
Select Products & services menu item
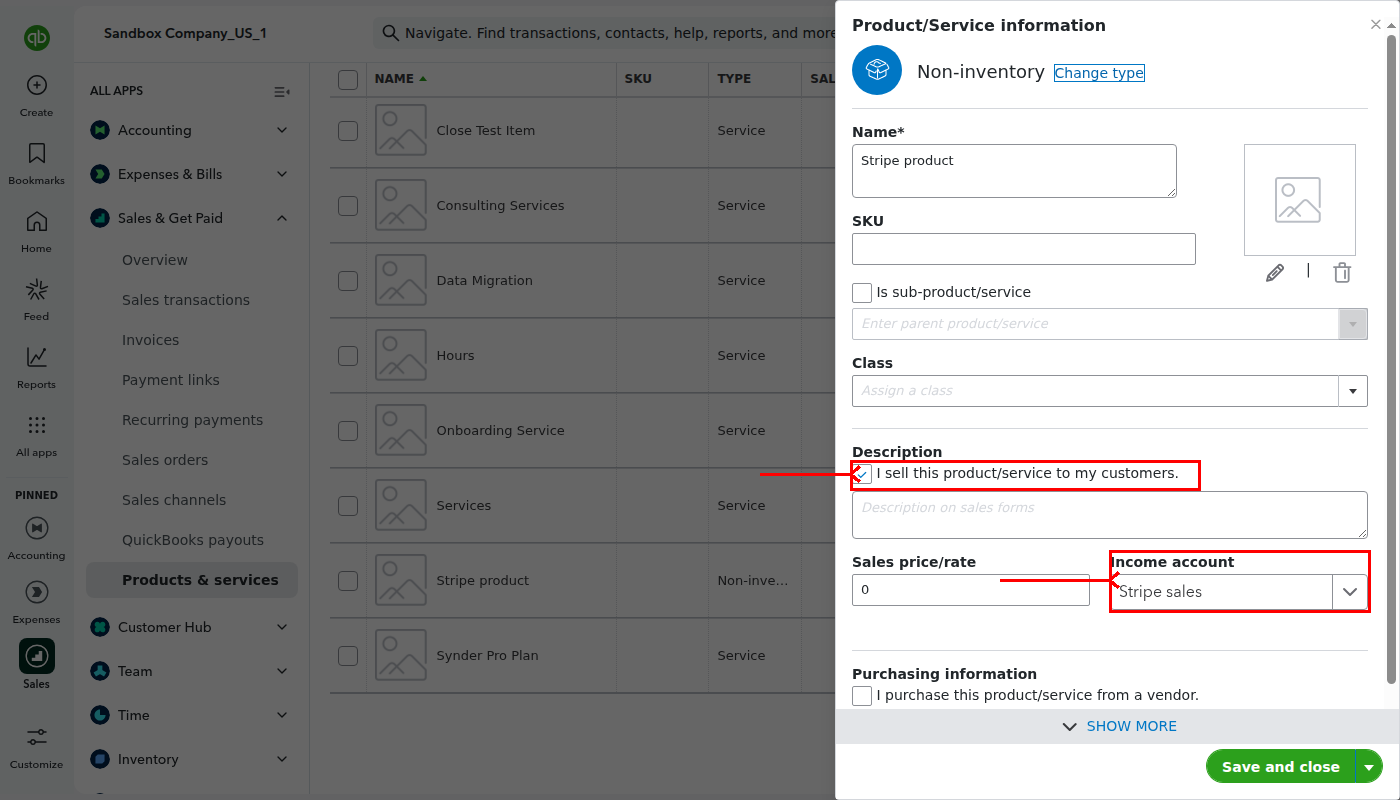pos(192,580)
